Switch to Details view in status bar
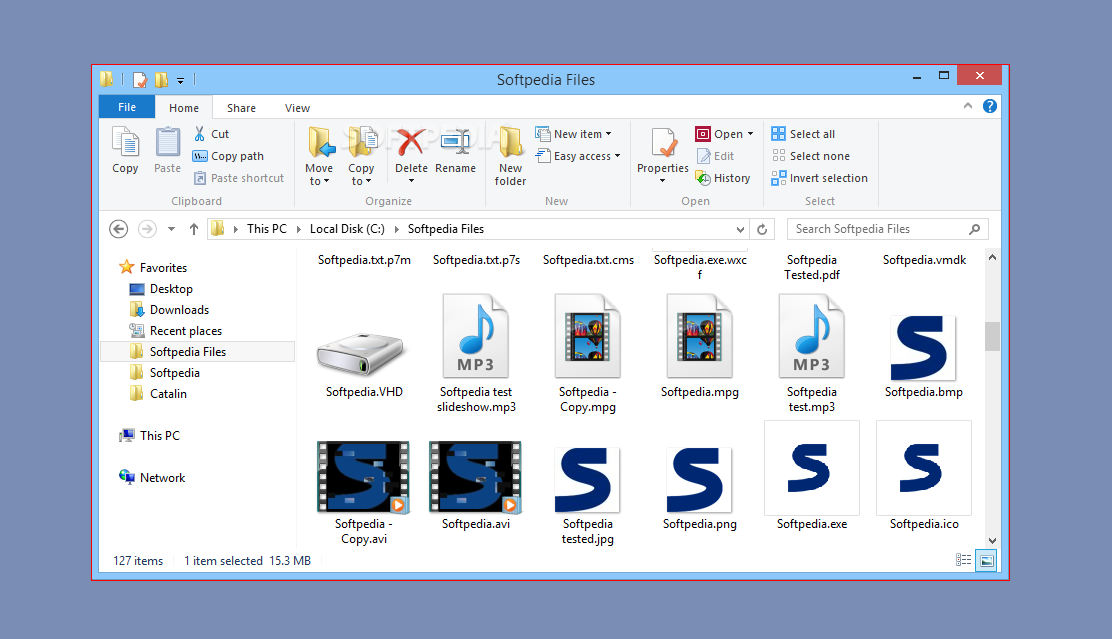1112x639 pixels. pos(963,560)
